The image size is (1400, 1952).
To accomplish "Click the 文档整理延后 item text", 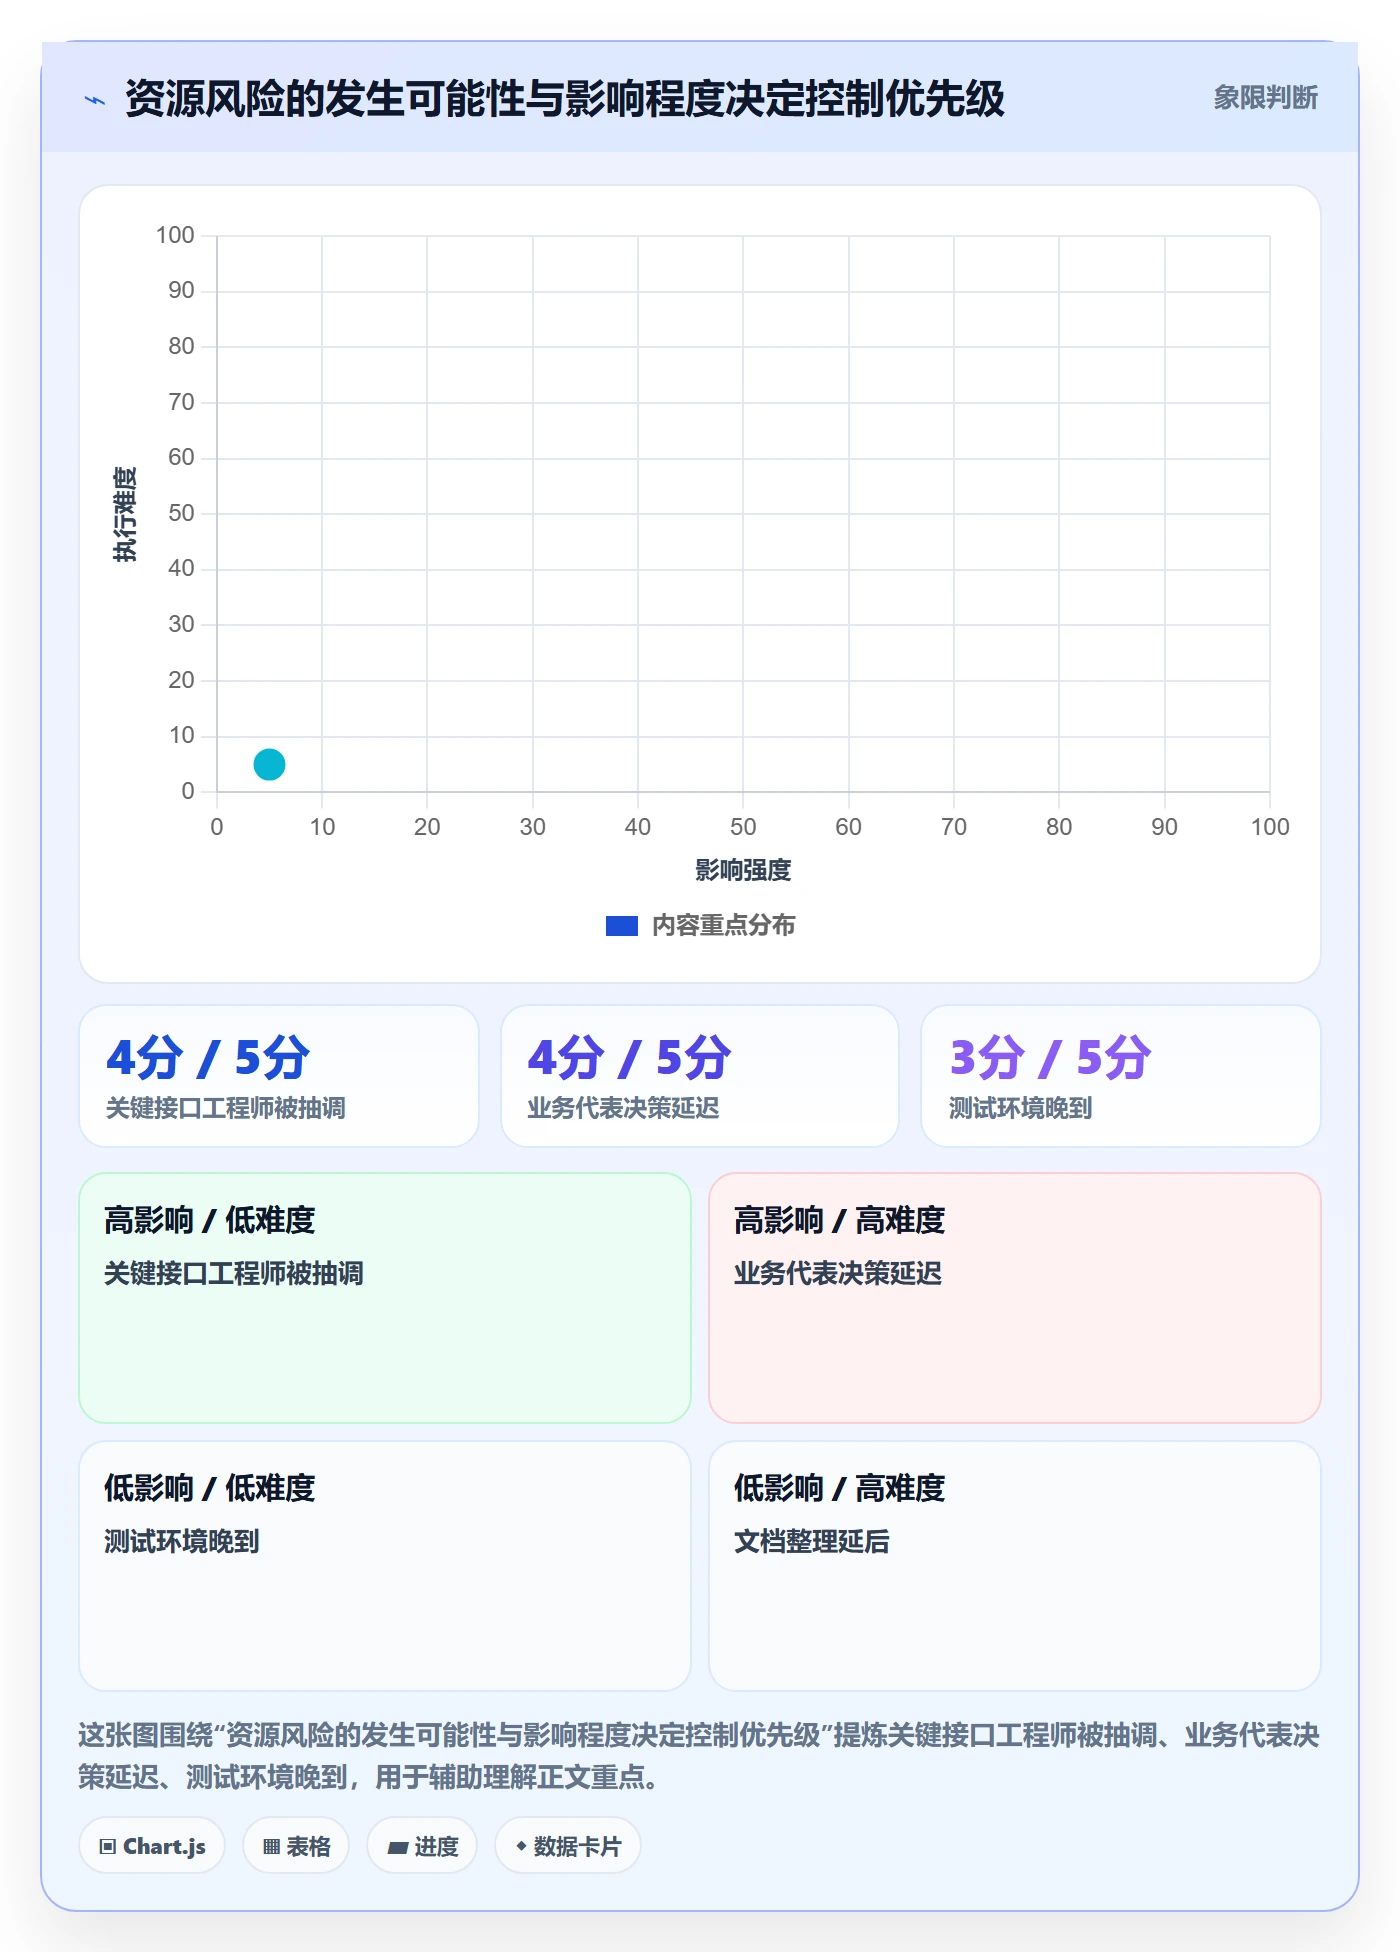I will [x=811, y=1541].
